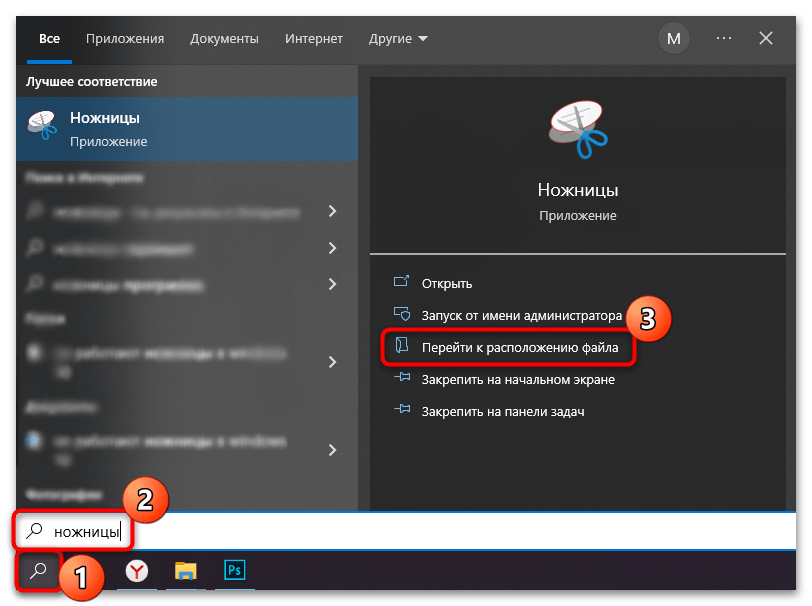Expand the first web search result chevron
Screen dimensions: 812x606
tap(332, 211)
